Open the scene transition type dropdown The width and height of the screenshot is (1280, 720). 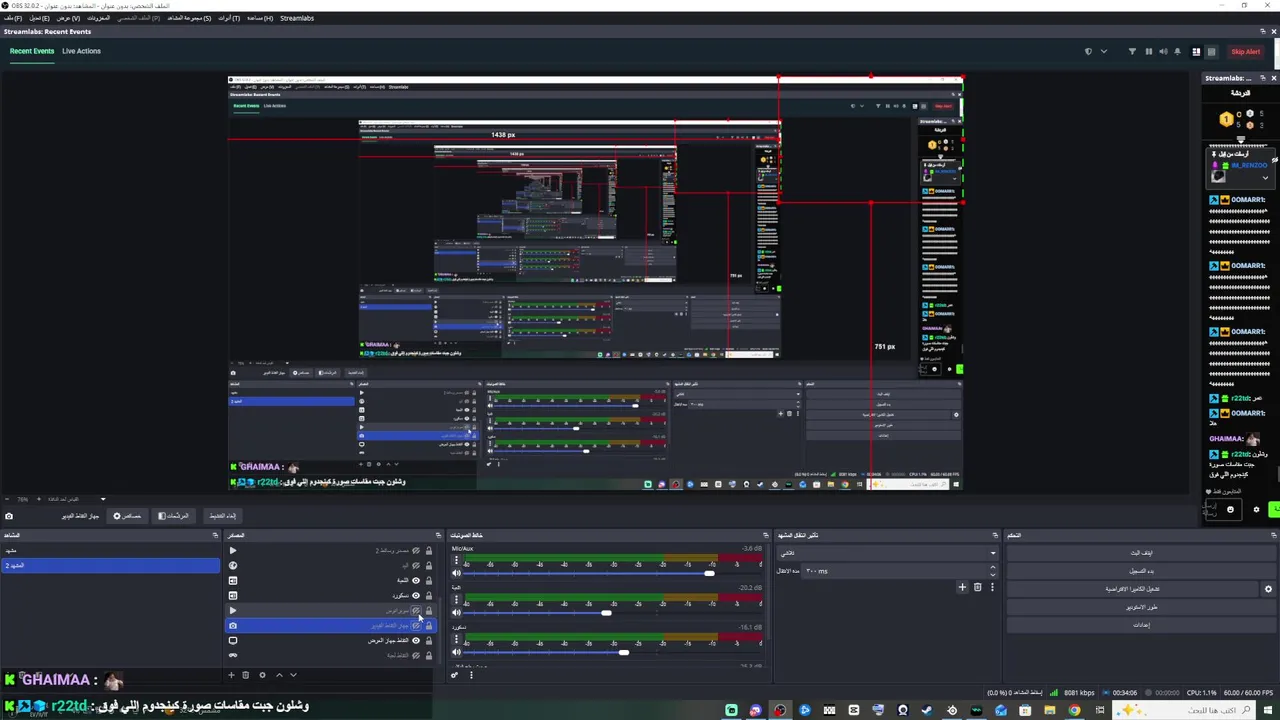tap(888, 552)
